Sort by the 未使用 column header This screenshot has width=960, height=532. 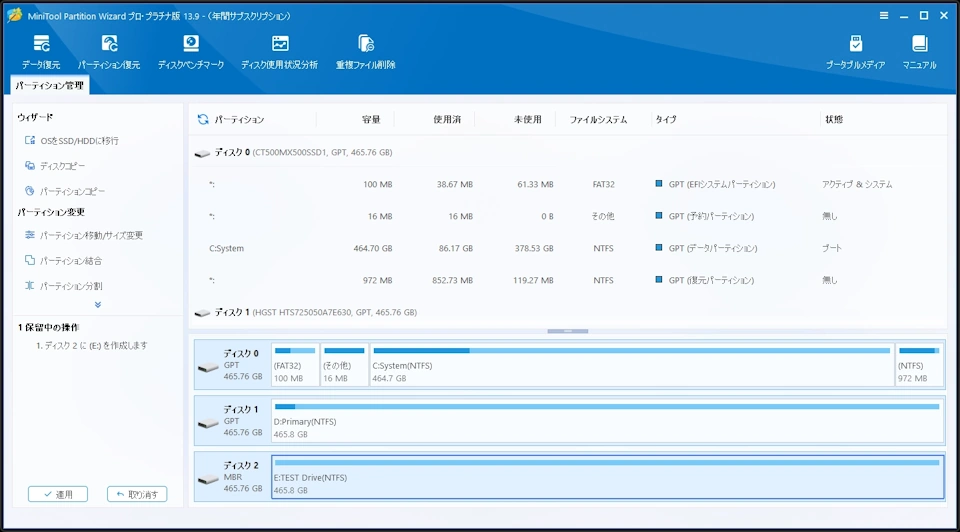[x=528, y=119]
